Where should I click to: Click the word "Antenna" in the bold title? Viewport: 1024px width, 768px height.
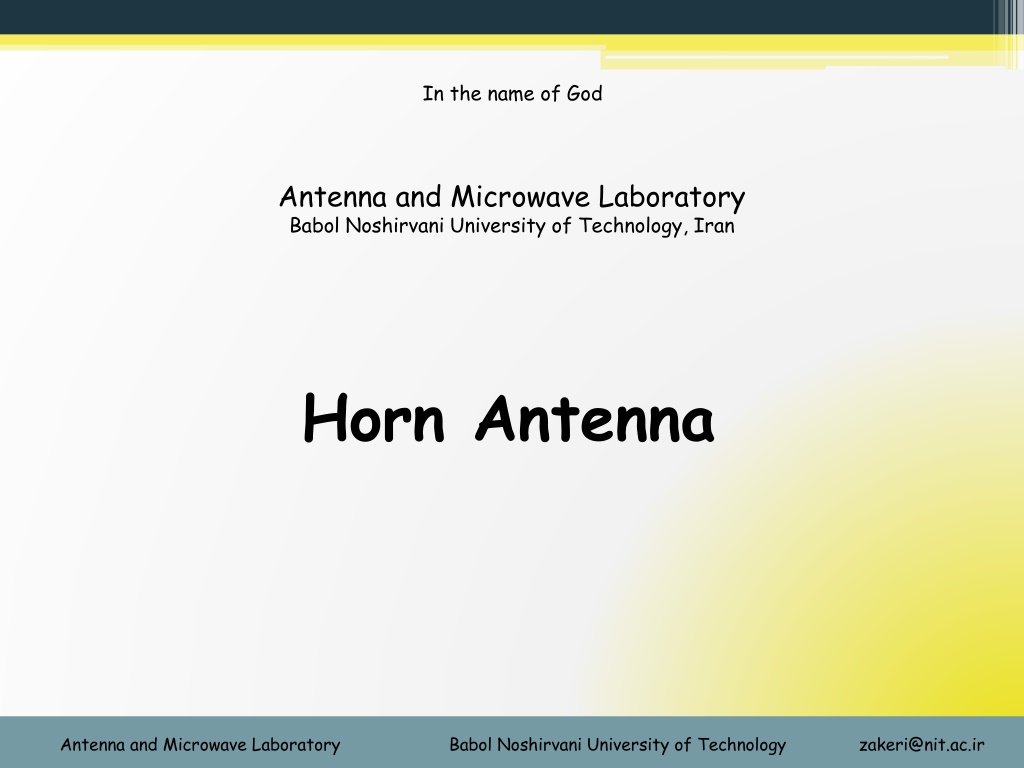(594, 419)
